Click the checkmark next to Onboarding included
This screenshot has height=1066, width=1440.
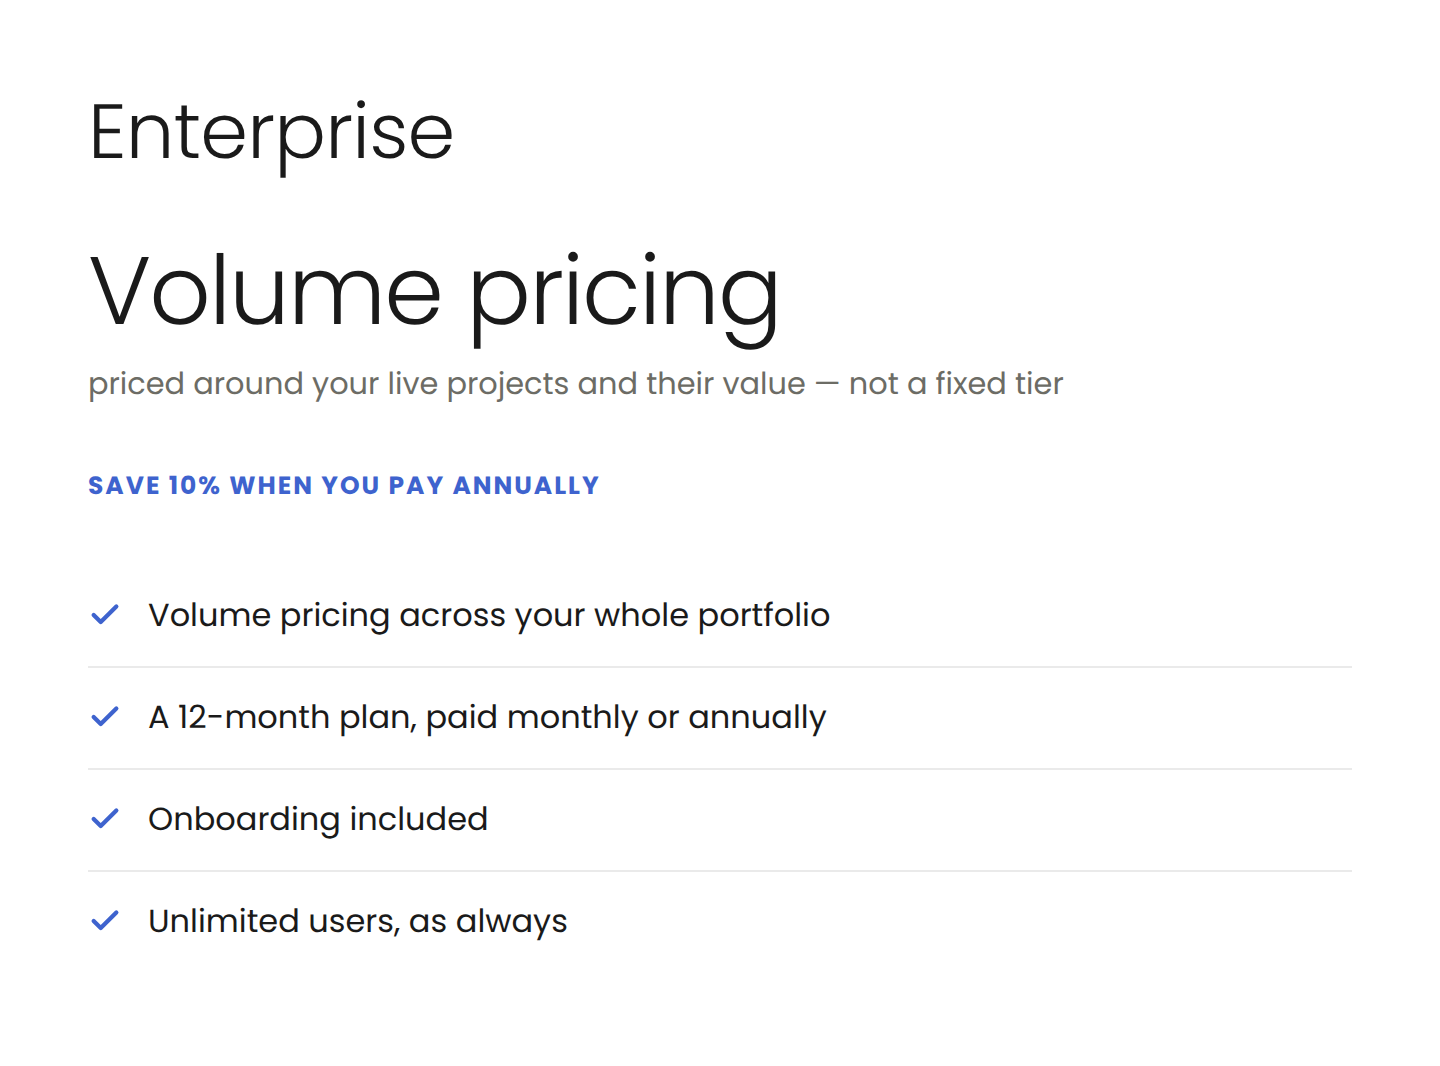(105, 818)
